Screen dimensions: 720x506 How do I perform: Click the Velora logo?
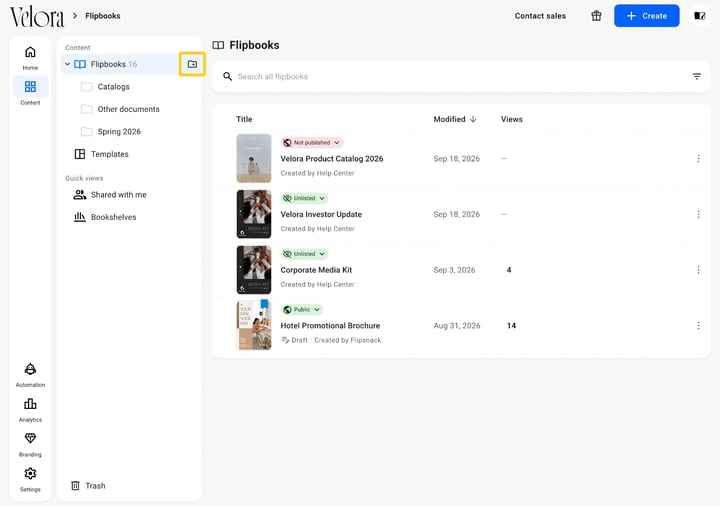click(37, 17)
